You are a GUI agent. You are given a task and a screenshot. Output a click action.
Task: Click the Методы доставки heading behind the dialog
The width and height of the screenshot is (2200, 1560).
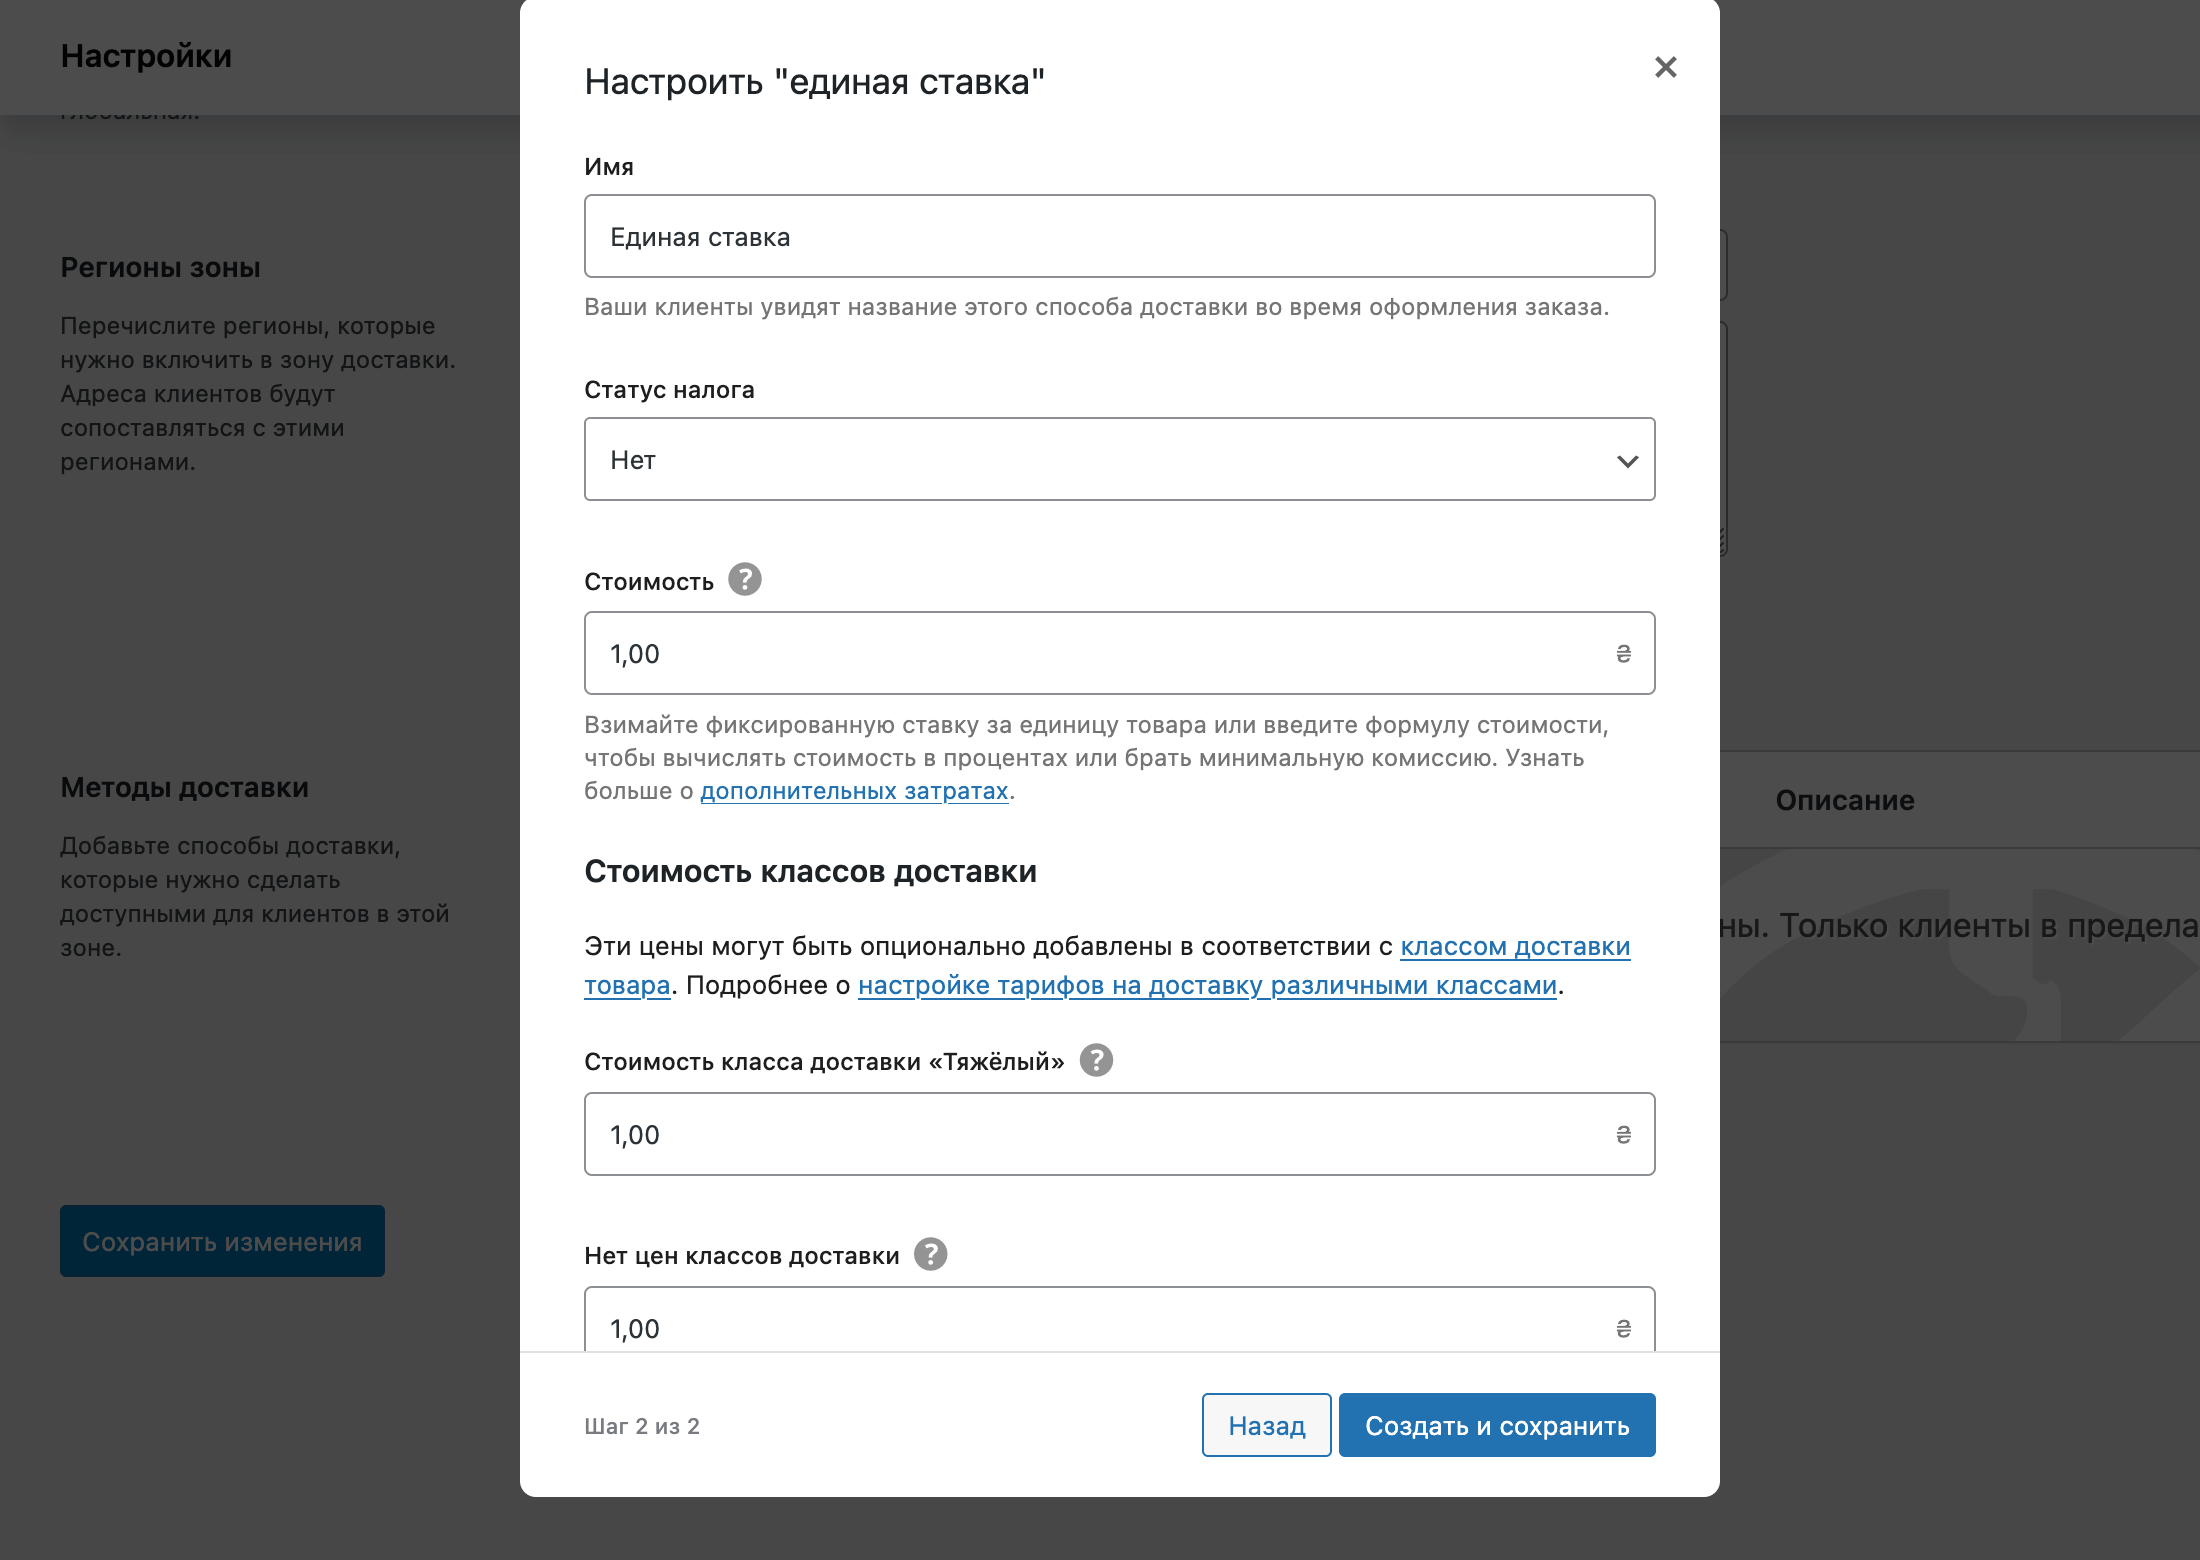coord(184,788)
